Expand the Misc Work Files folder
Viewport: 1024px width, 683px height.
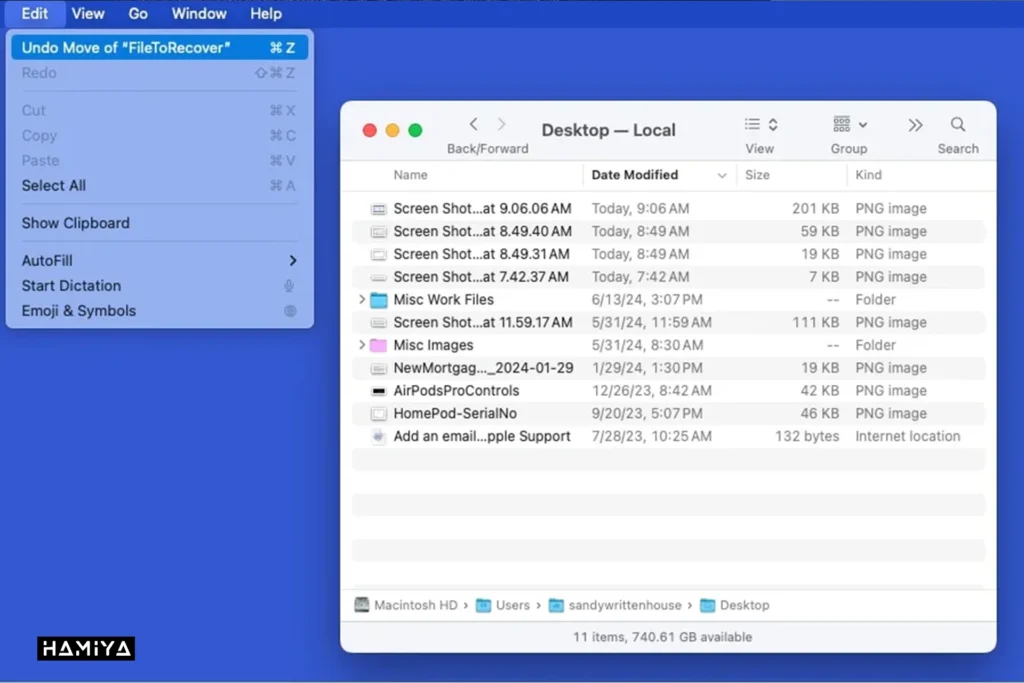coord(362,300)
